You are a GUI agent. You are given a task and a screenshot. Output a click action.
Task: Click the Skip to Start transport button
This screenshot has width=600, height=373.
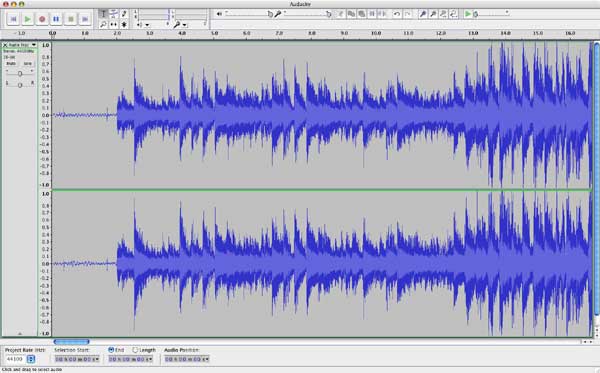coord(13,19)
